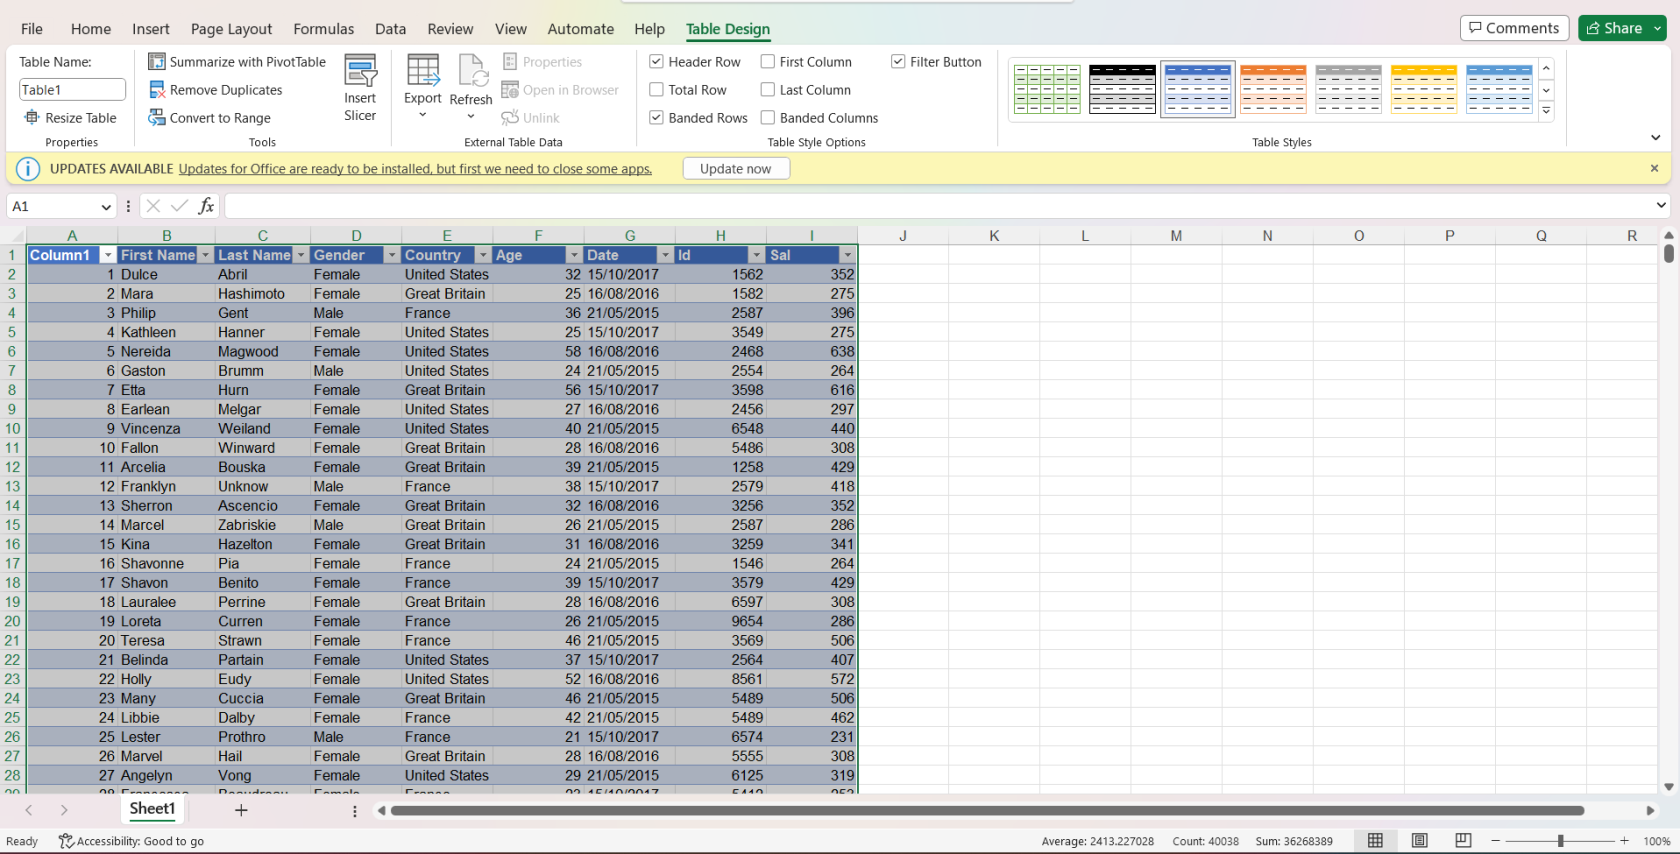Switch to Page Break Preview icon
Viewport: 1680px width, 854px height.
[x=1463, y=841]
